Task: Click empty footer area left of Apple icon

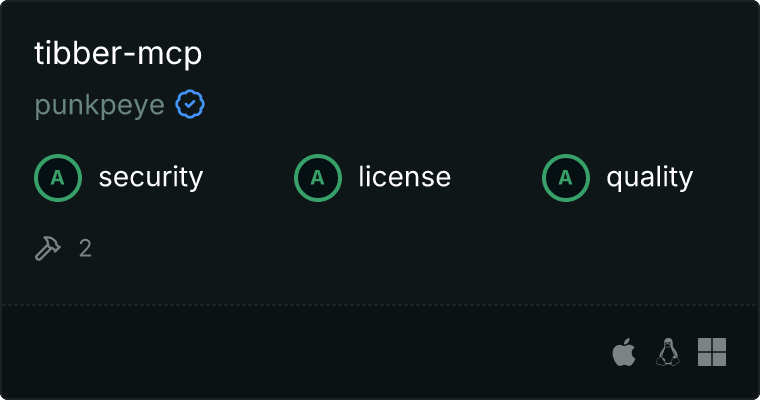Action: [310, 352]
